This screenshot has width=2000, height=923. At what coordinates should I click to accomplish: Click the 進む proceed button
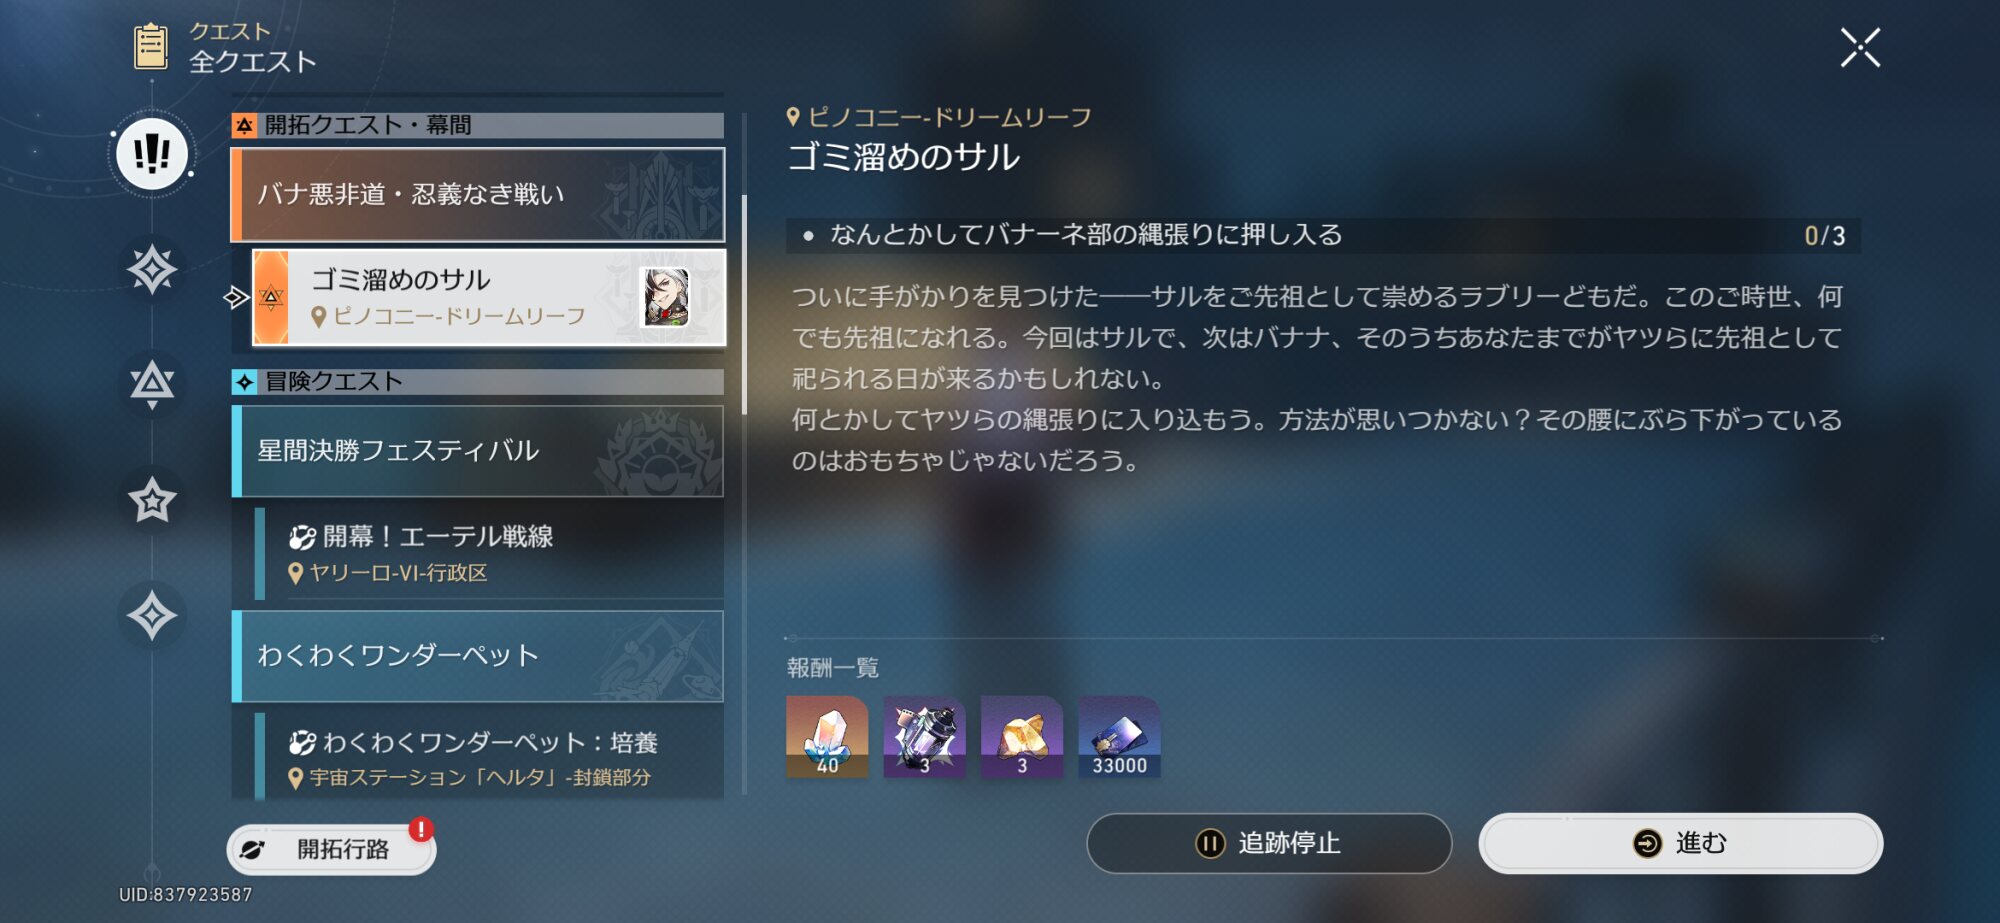click(x=1680, y=843)
